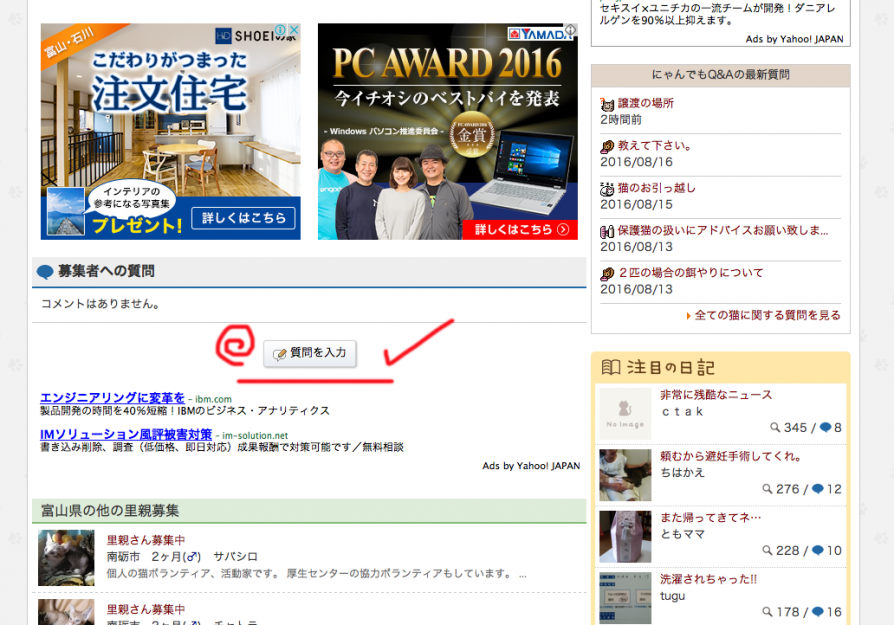This screenshot has height=625, width=894.
Task: Click thumbnail for 頼むから避妊手術してくれ。 diary
Action: point(625,475)
